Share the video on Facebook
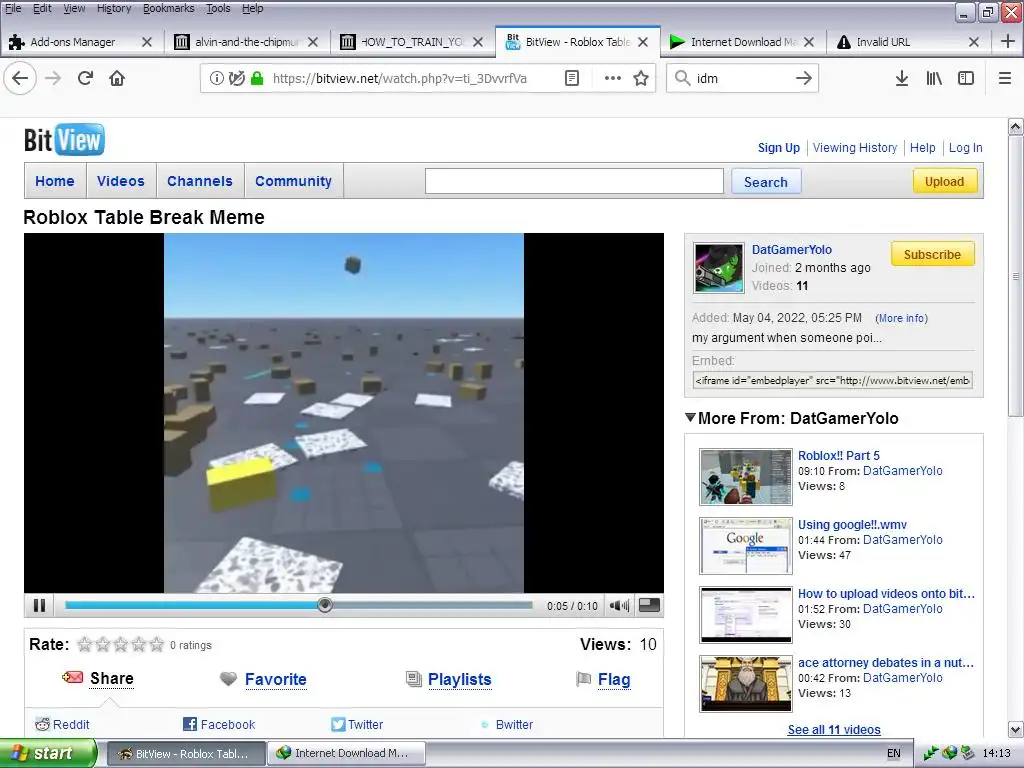The image size is (1024, 768). coord(219,724)
